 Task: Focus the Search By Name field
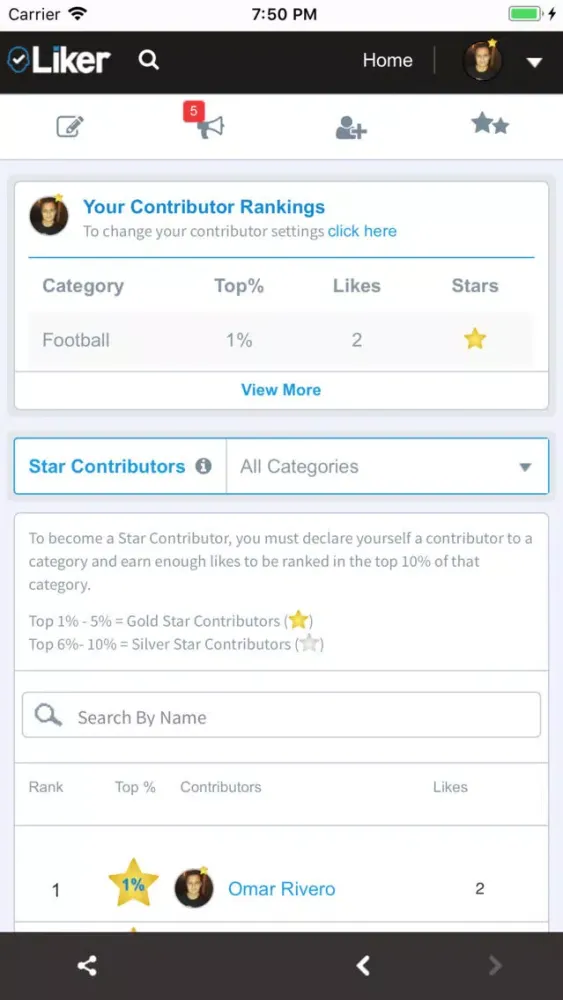click(281, 715)
